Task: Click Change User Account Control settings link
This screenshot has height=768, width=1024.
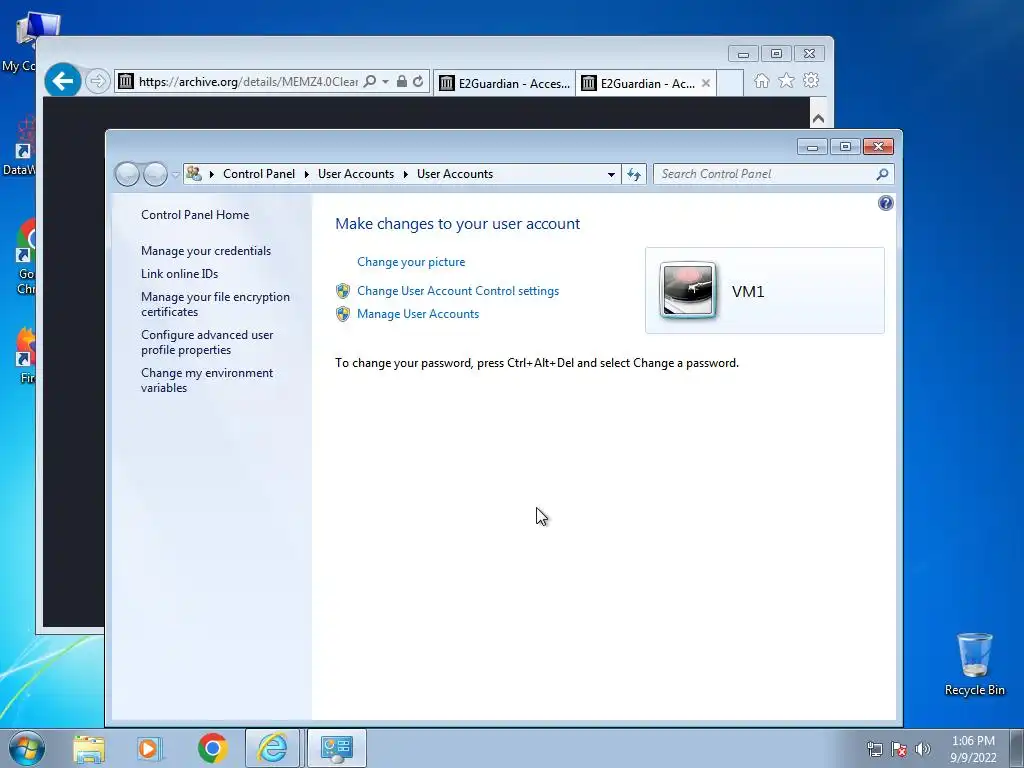Action: pos(458,291)
